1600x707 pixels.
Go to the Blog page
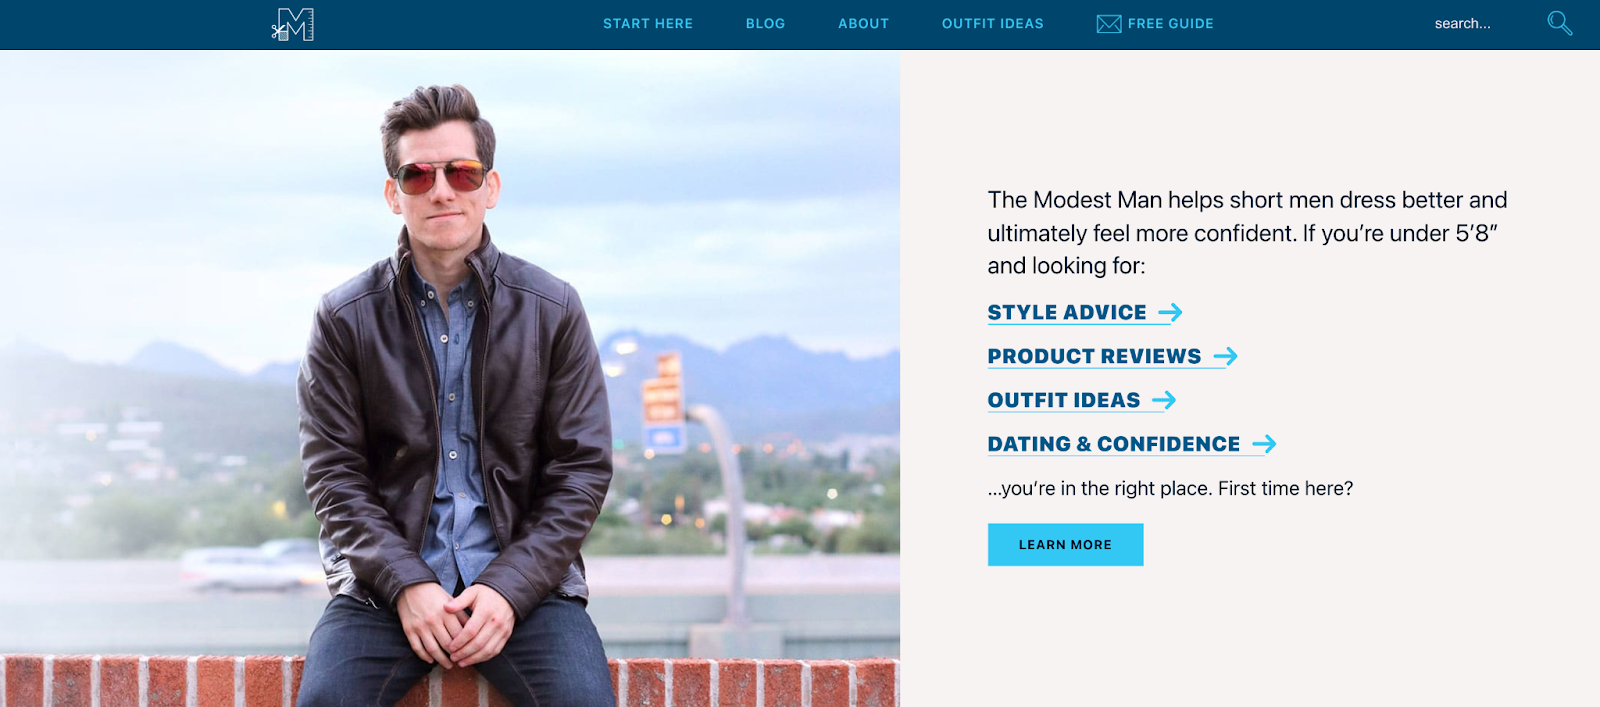tap(765, 24)
